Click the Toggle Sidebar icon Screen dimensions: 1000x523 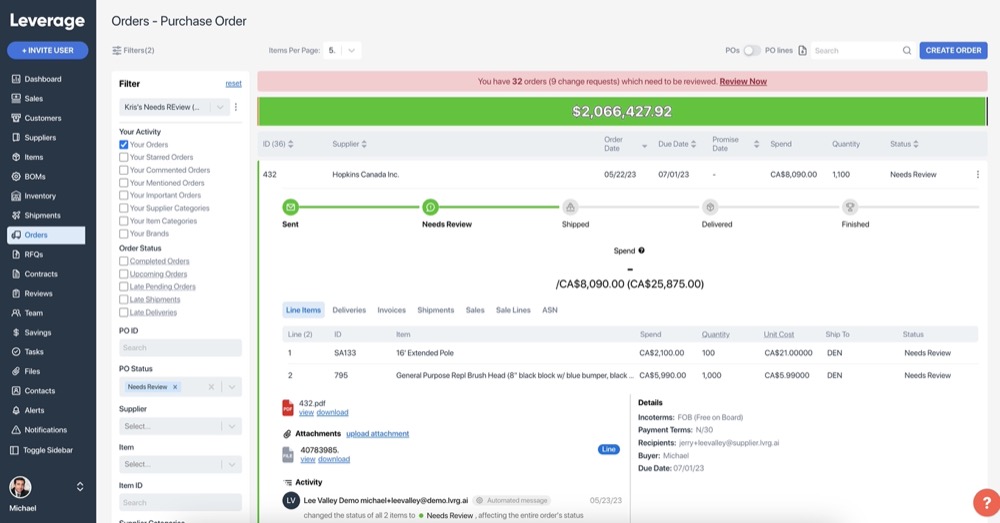15,450
